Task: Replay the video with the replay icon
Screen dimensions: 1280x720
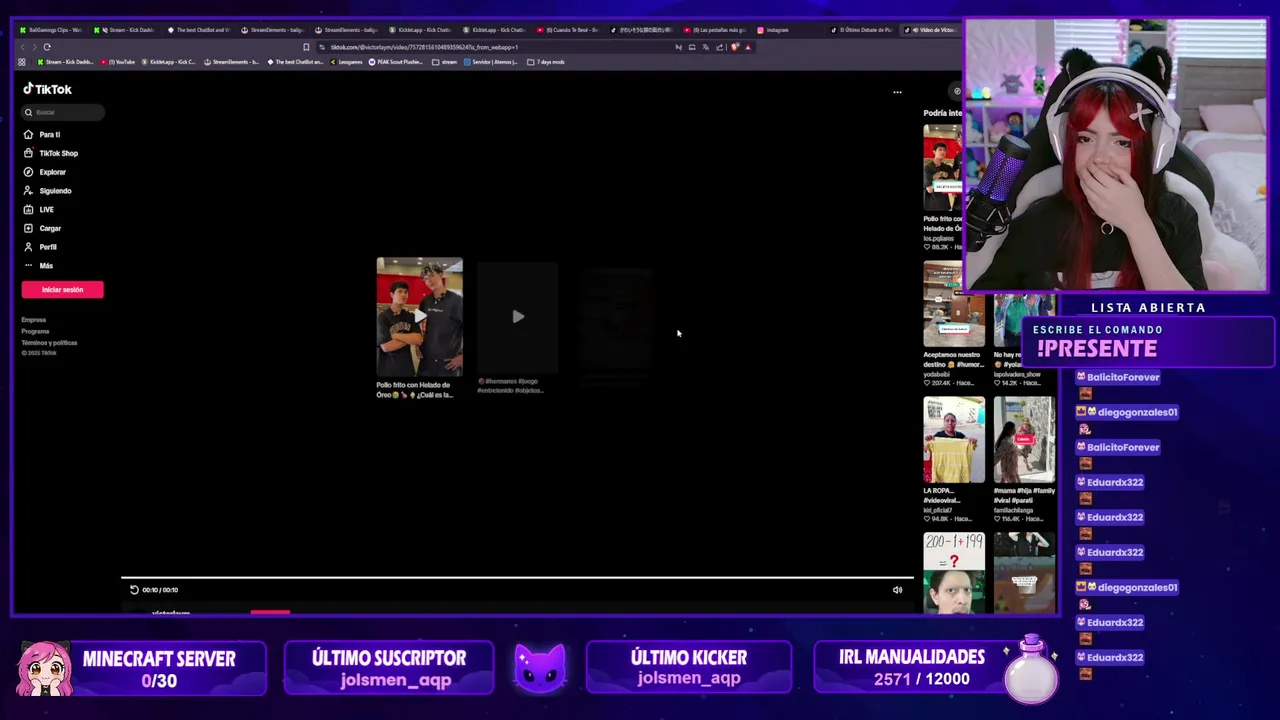Action: click(x=134, y=590)
